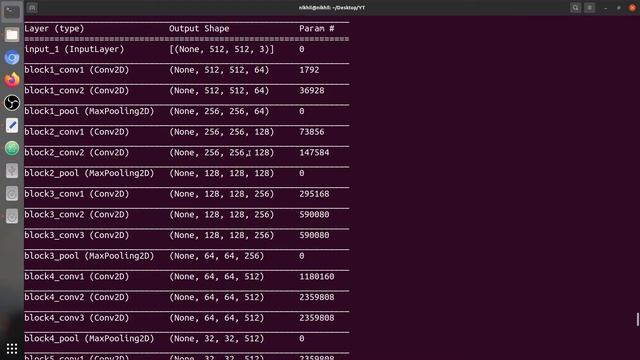Click 'block4_conv2 (Conv2D)' layer name
Viewport: 640px width, 360px height.
point(77,297)
